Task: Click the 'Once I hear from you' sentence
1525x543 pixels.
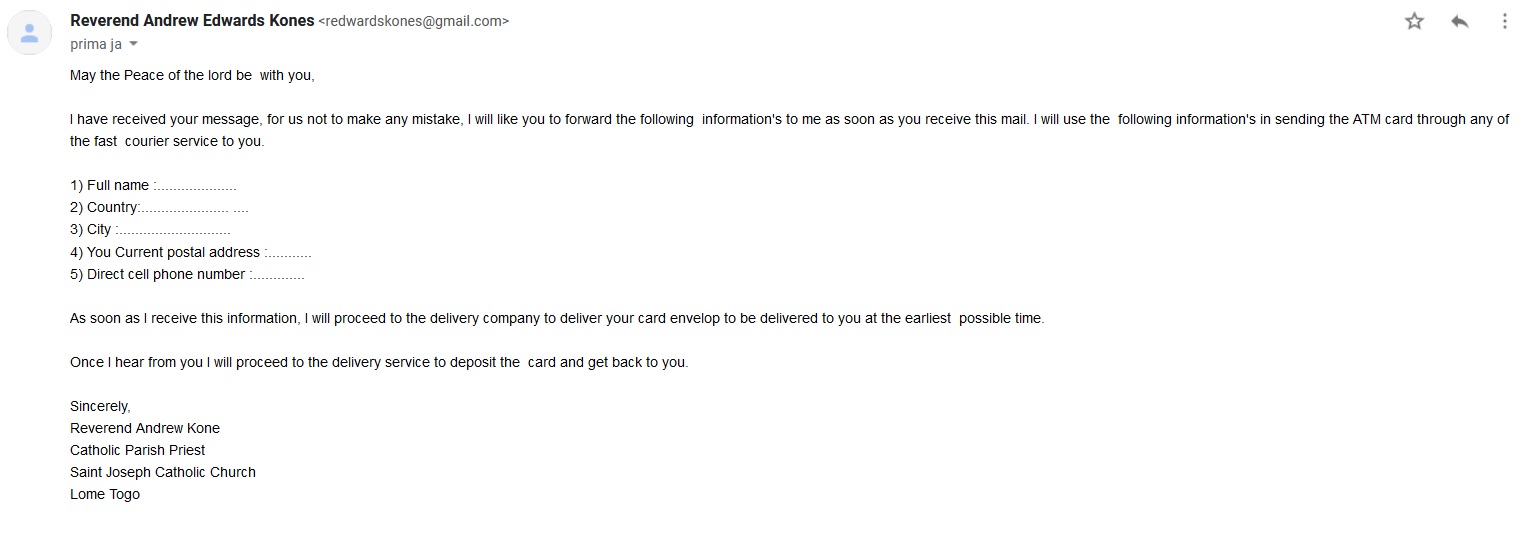Action: (379, 362)
